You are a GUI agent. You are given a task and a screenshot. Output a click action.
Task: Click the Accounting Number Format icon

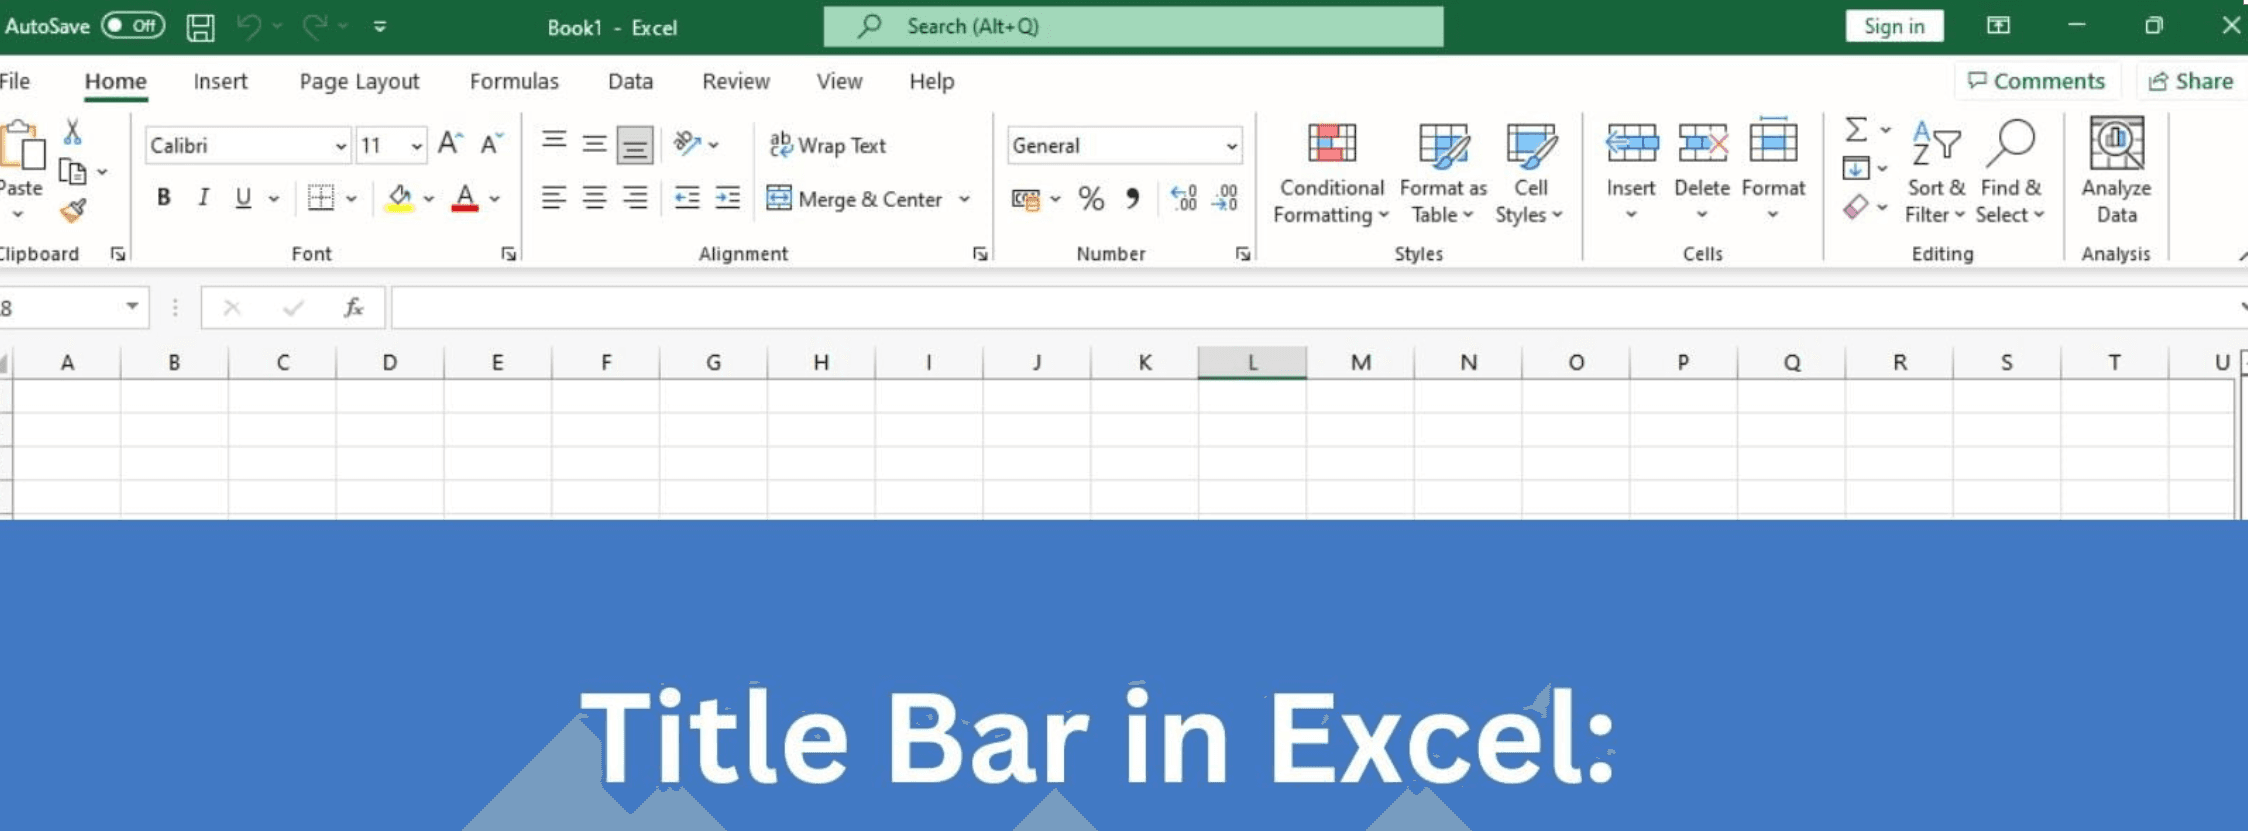tap(1025, 199)
